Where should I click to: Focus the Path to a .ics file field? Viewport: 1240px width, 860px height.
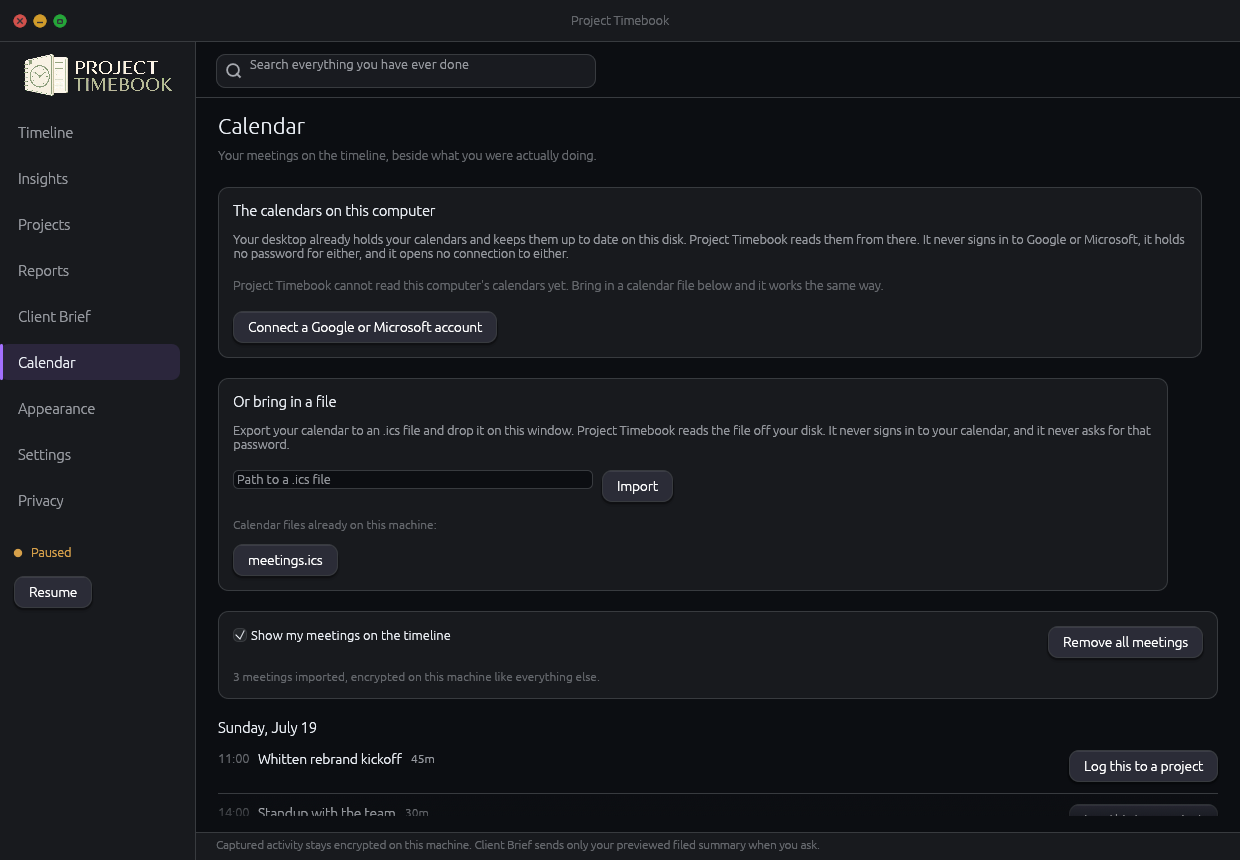(413, 479)
